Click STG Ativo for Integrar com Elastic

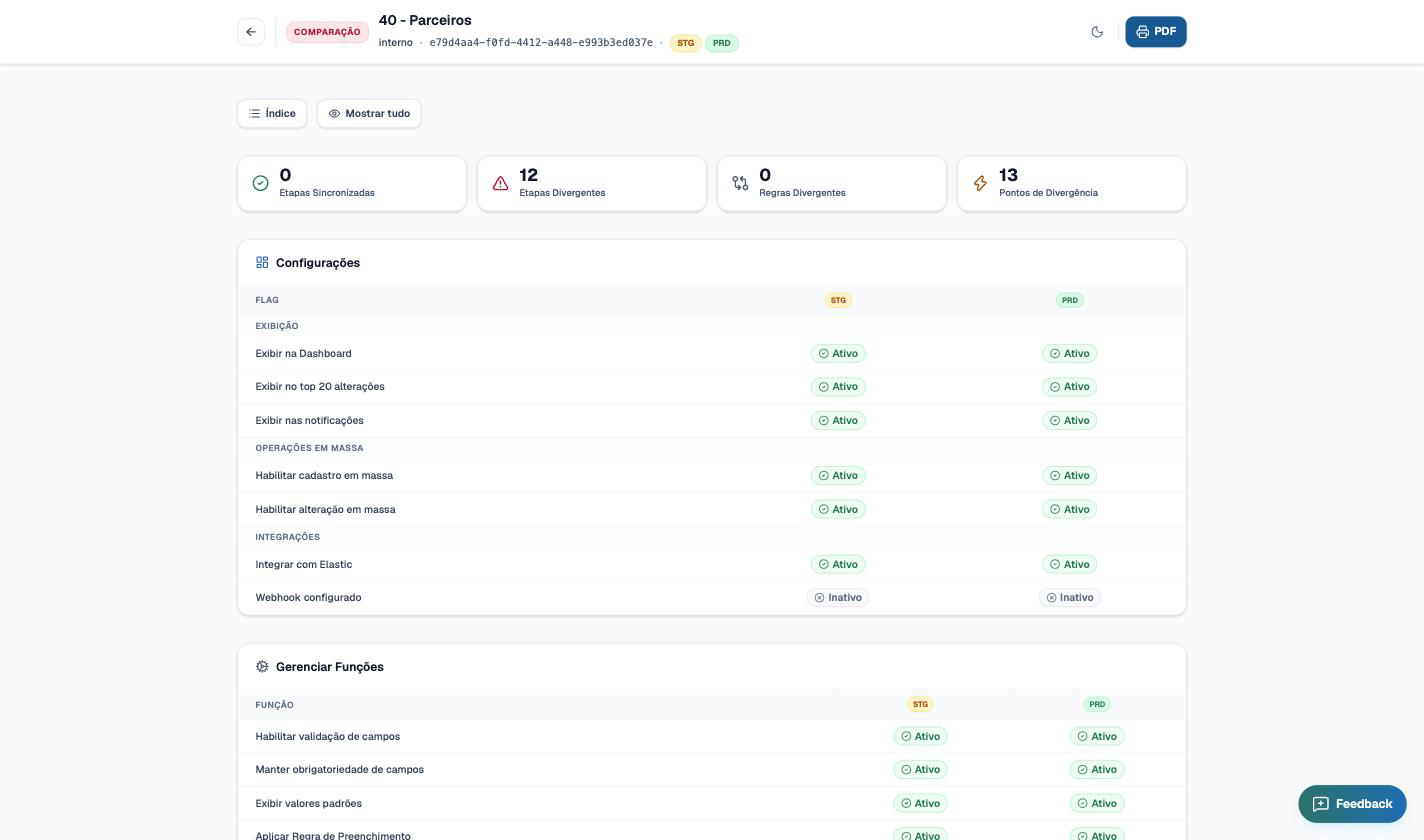point(838,564)
